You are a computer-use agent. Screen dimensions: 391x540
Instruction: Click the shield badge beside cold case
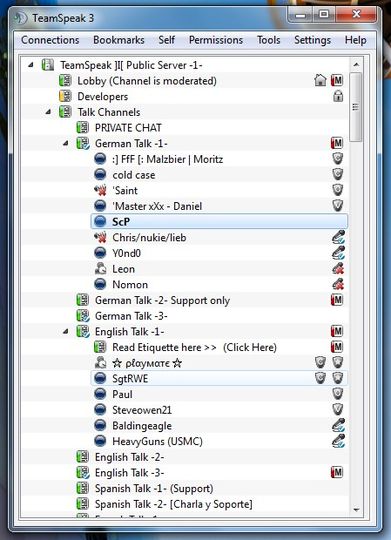coord(338,174)
